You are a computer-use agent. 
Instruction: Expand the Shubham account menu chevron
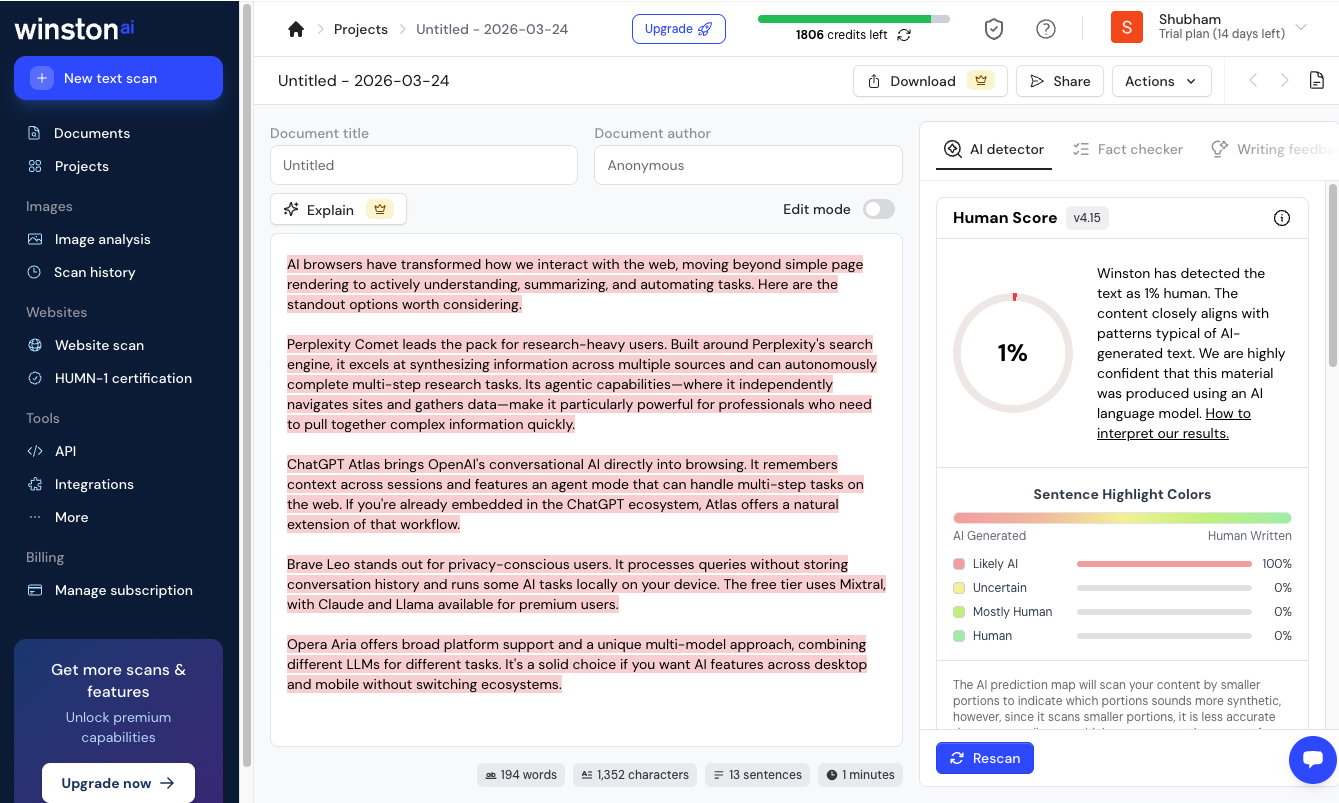click(1301, 28)
